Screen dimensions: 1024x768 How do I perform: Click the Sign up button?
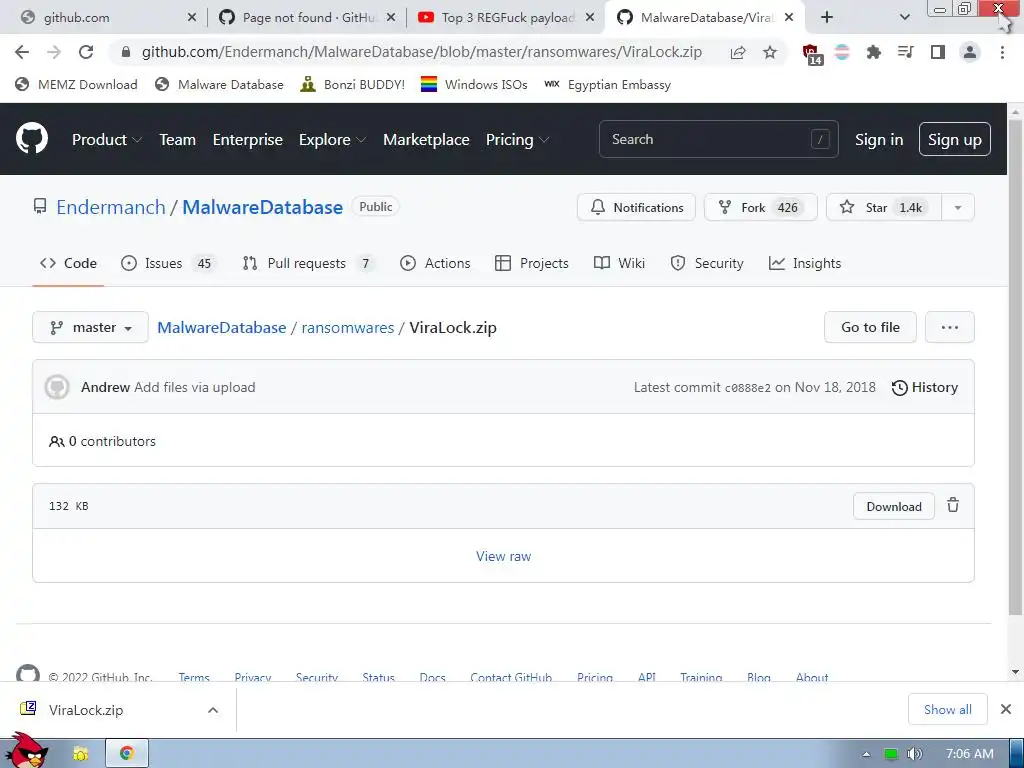pos(954,140)
